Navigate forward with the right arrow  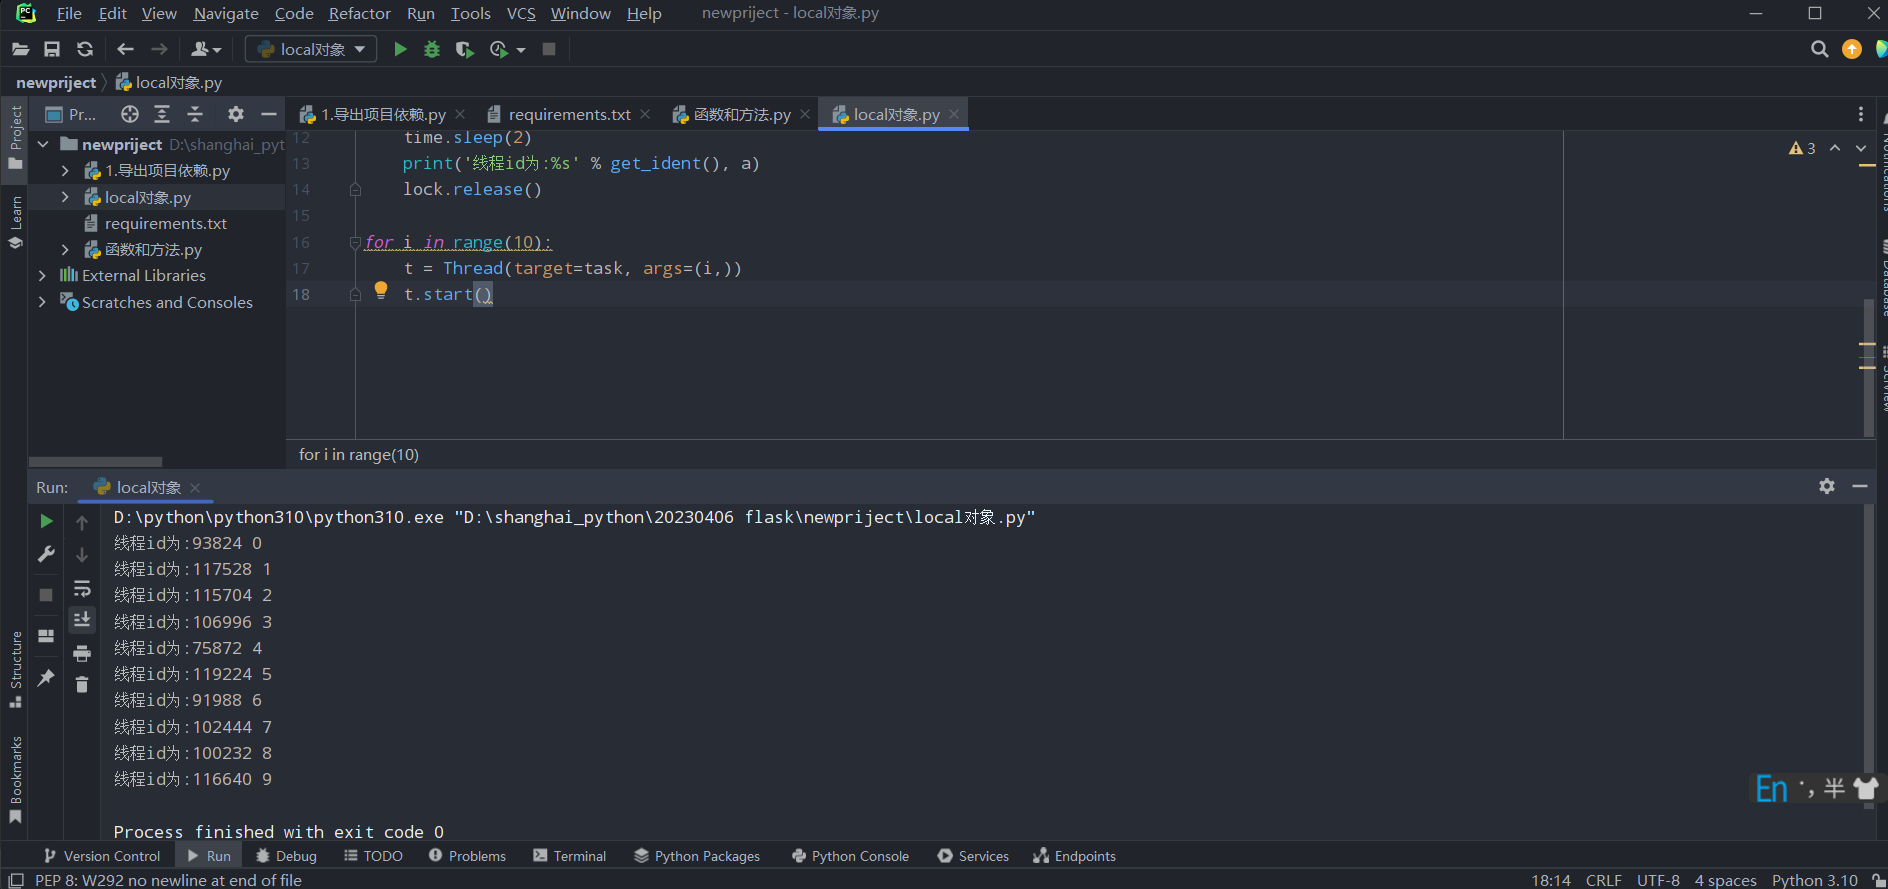(x=159, y=49)
